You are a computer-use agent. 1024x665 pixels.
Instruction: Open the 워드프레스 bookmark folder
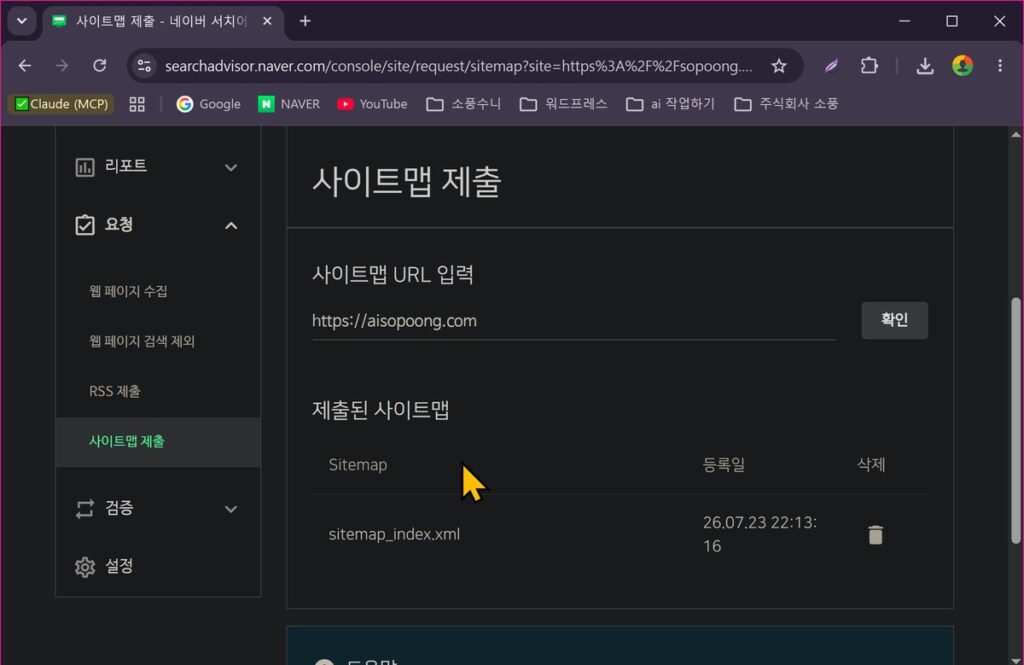coord(563,104)
